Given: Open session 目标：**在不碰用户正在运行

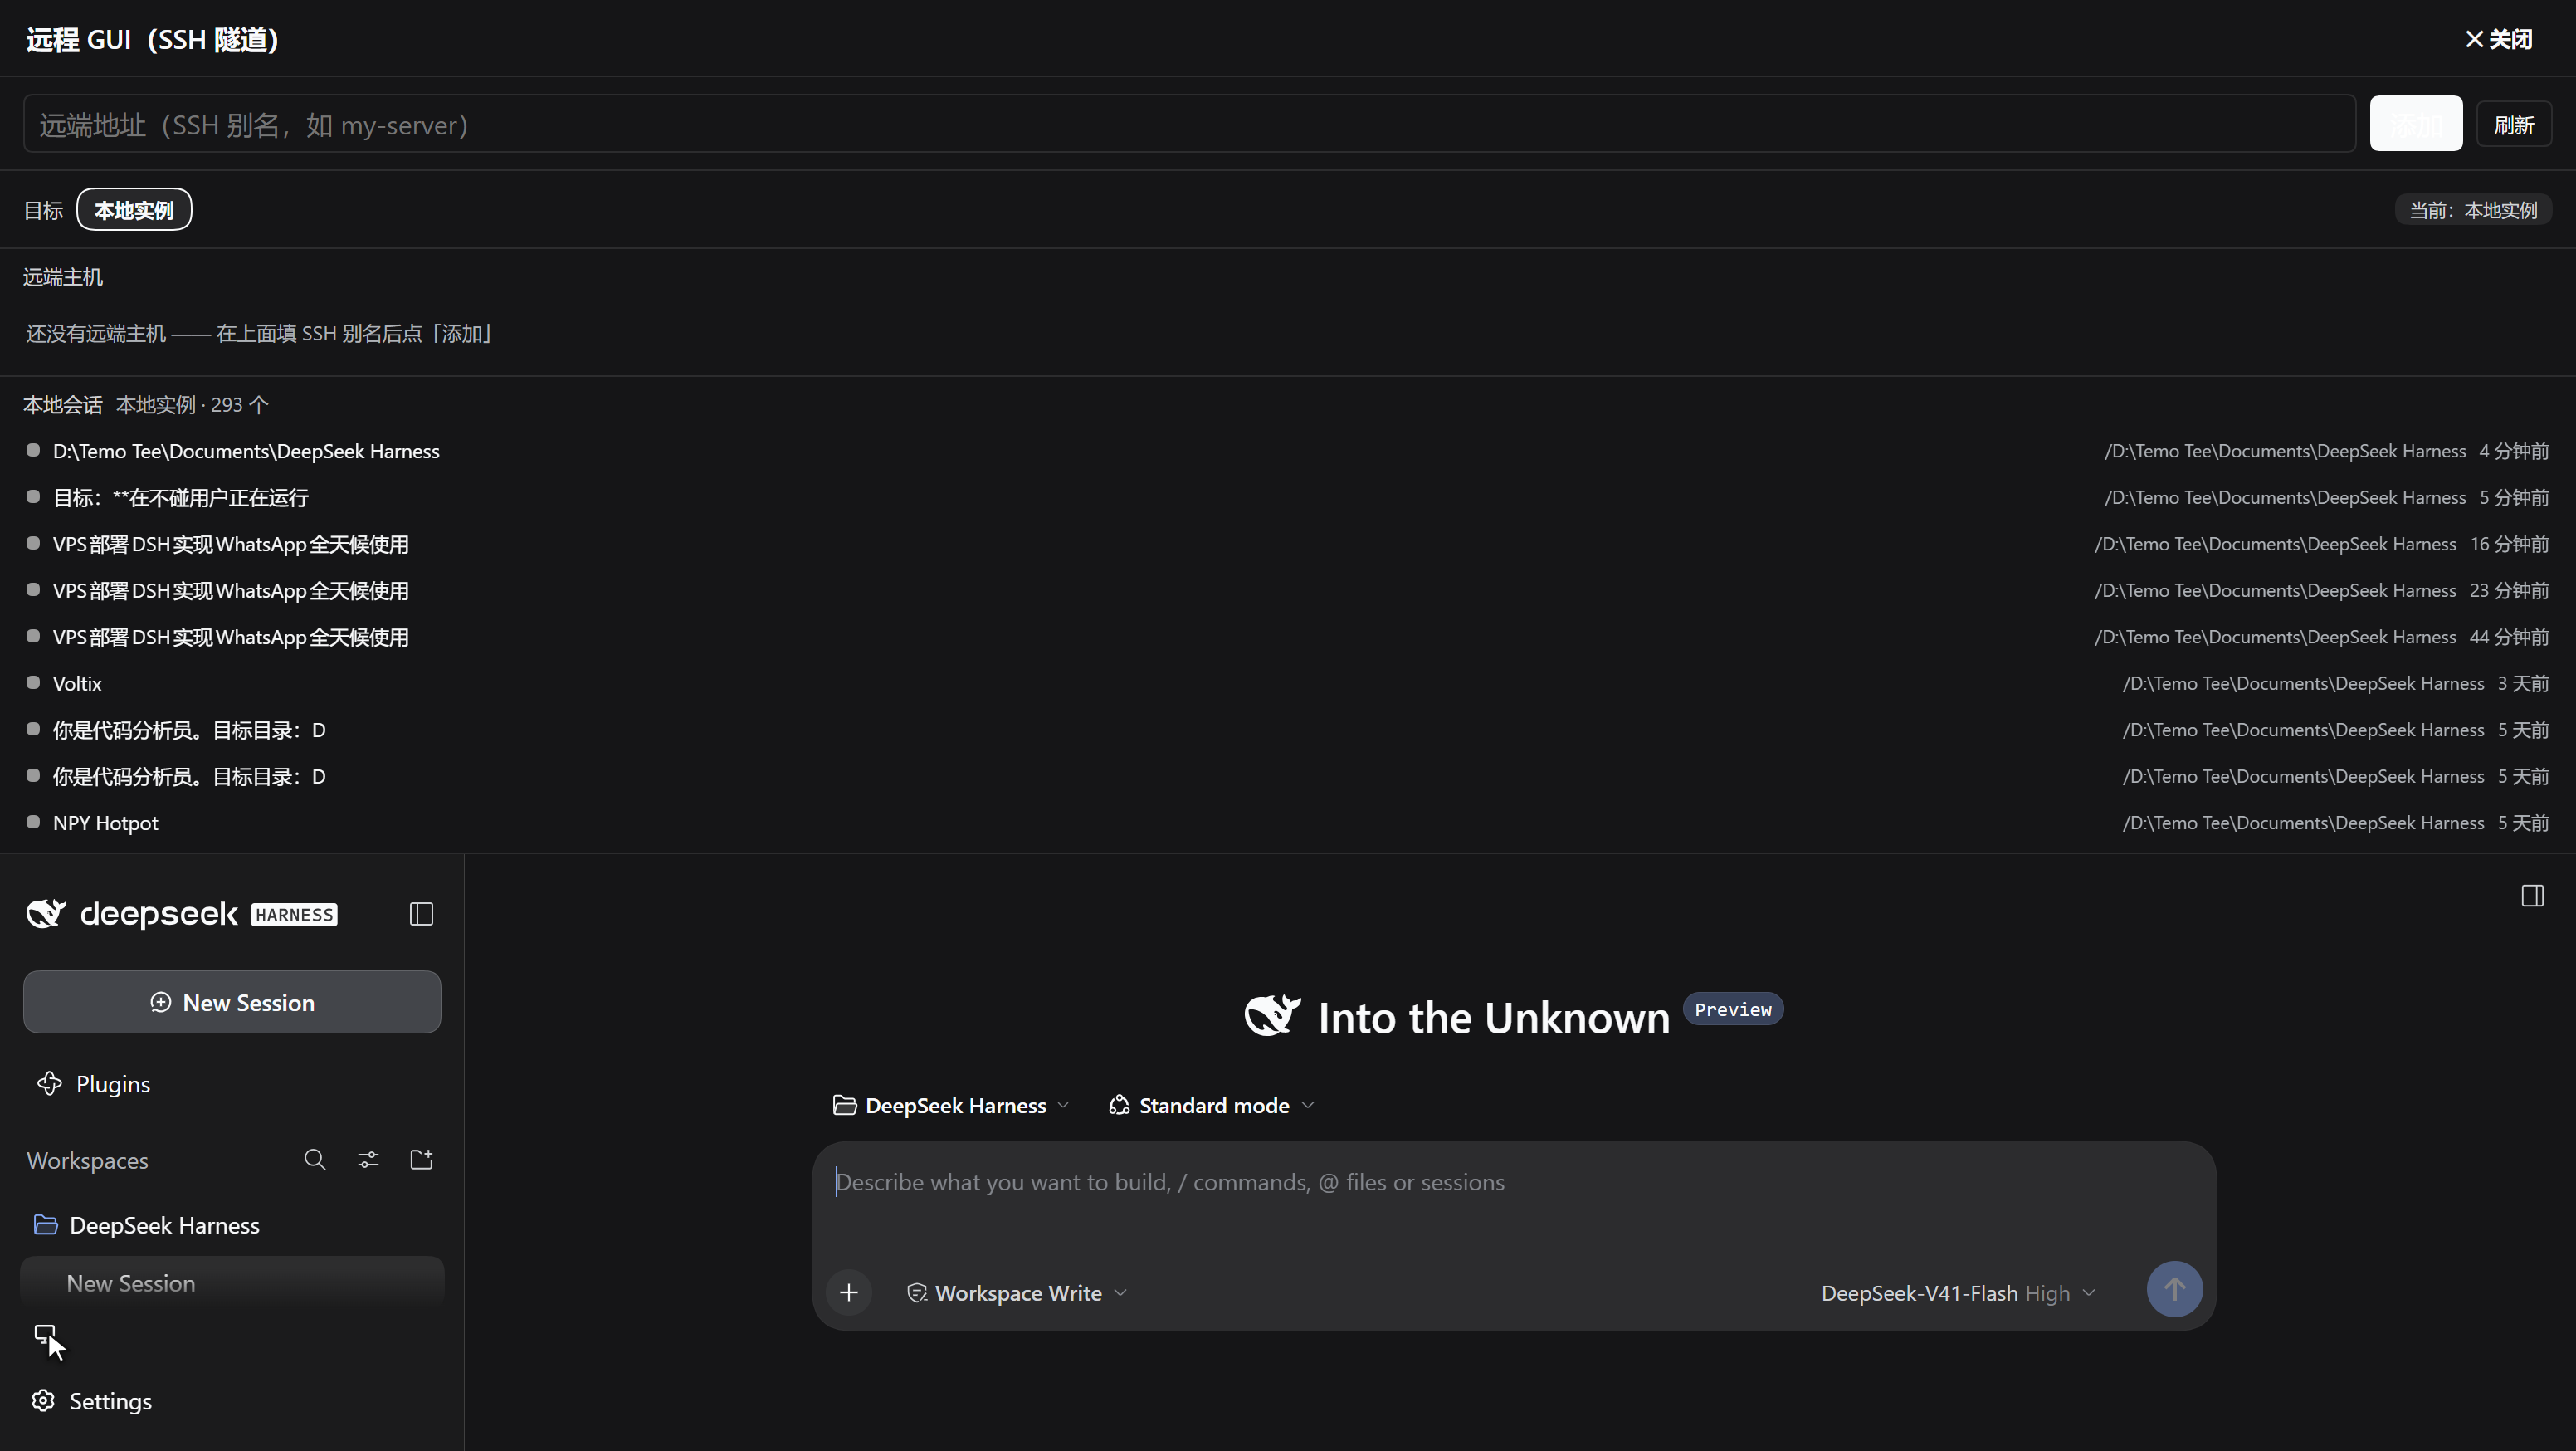Looking at the screenshot, I should pyautogui.click(x=1287, y=497).
